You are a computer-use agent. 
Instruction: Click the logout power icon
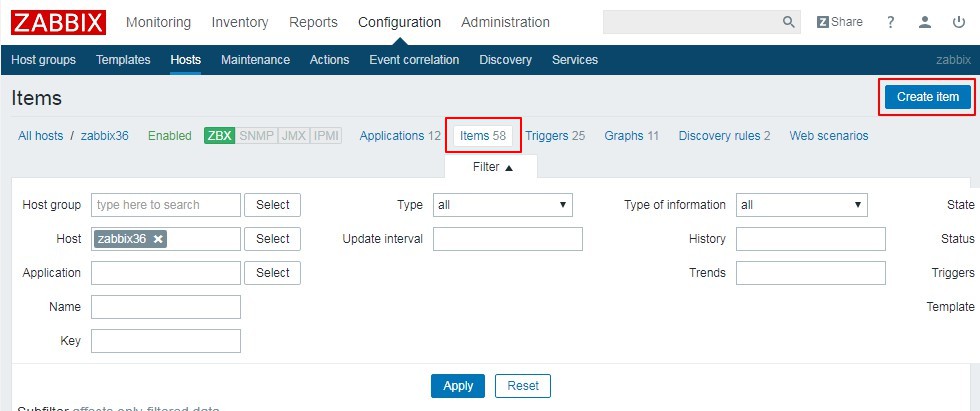point(959,22)
